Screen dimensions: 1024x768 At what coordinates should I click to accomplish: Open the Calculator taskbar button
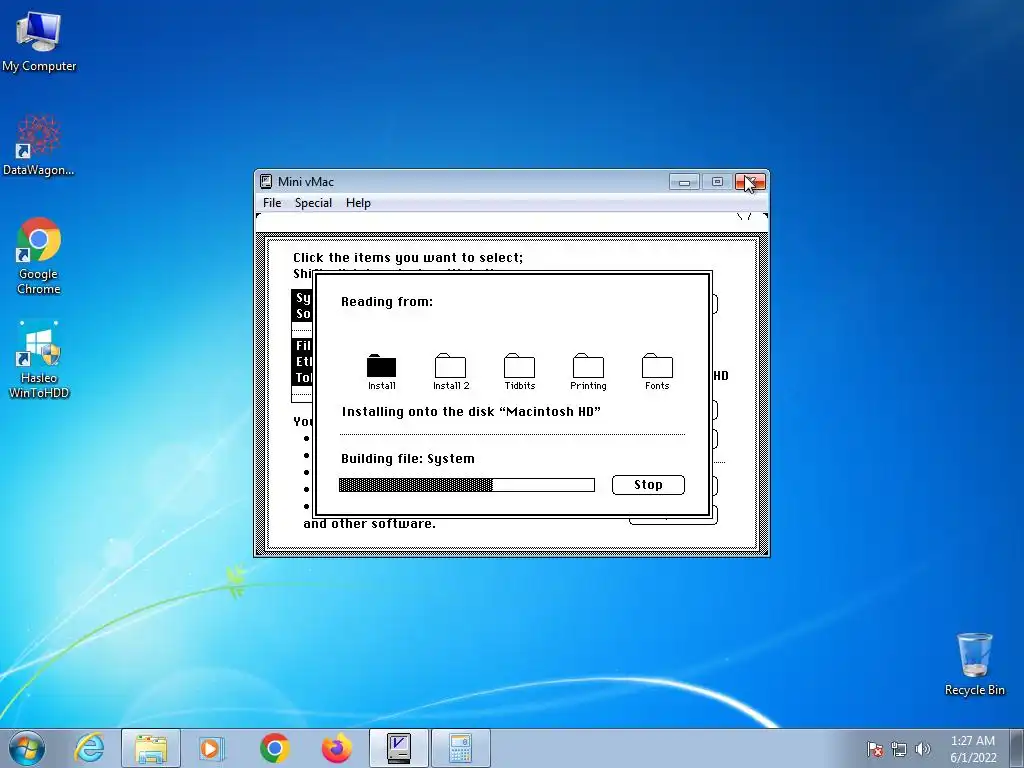[x=460, y=748]
